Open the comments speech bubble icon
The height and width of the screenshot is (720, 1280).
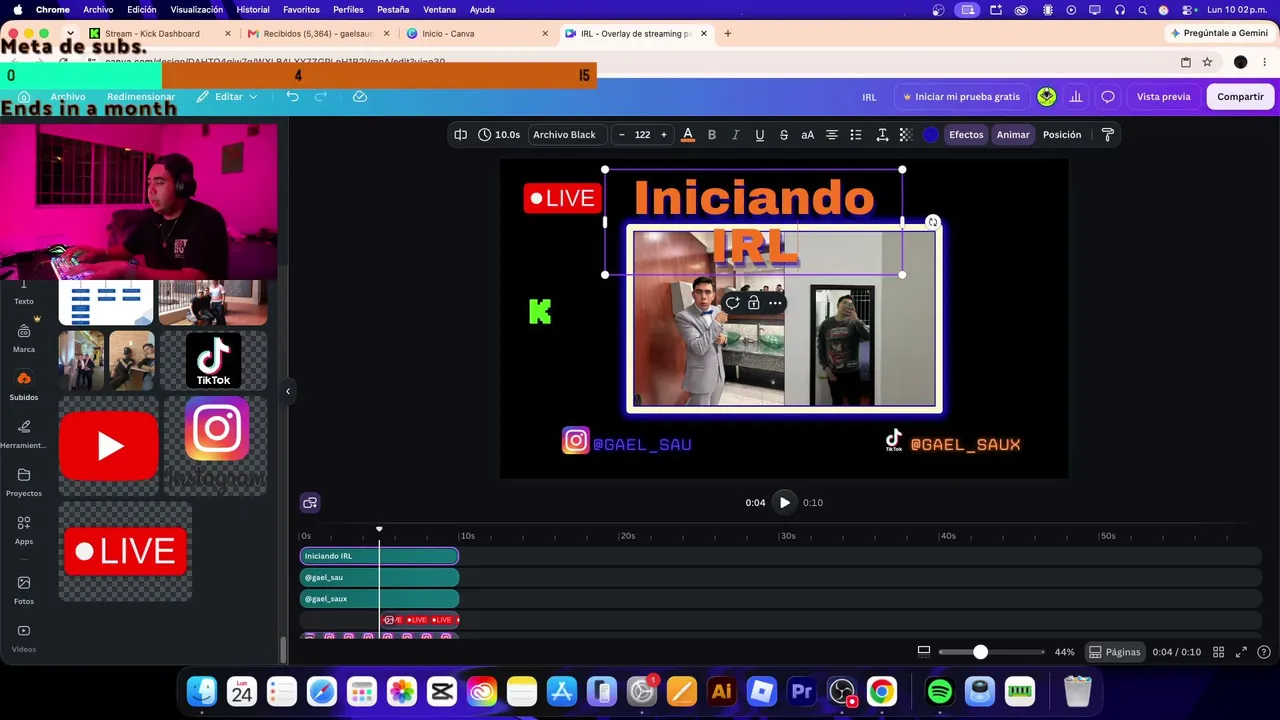1108,97
